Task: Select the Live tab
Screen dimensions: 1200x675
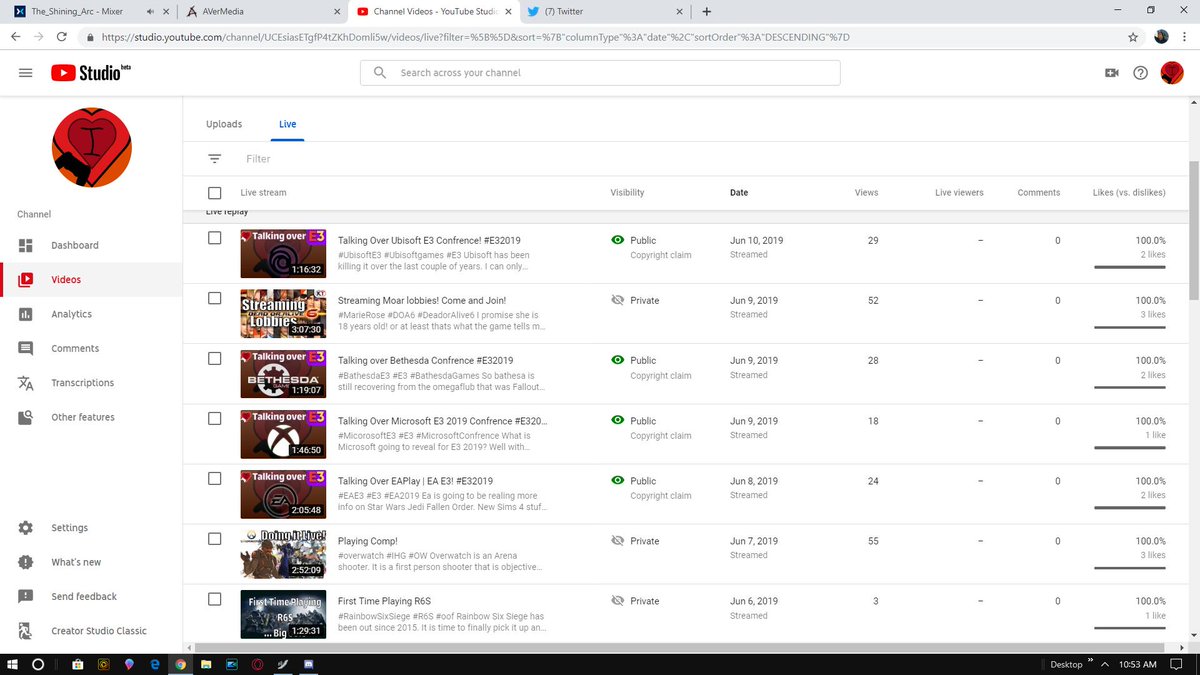Action: 288,124
